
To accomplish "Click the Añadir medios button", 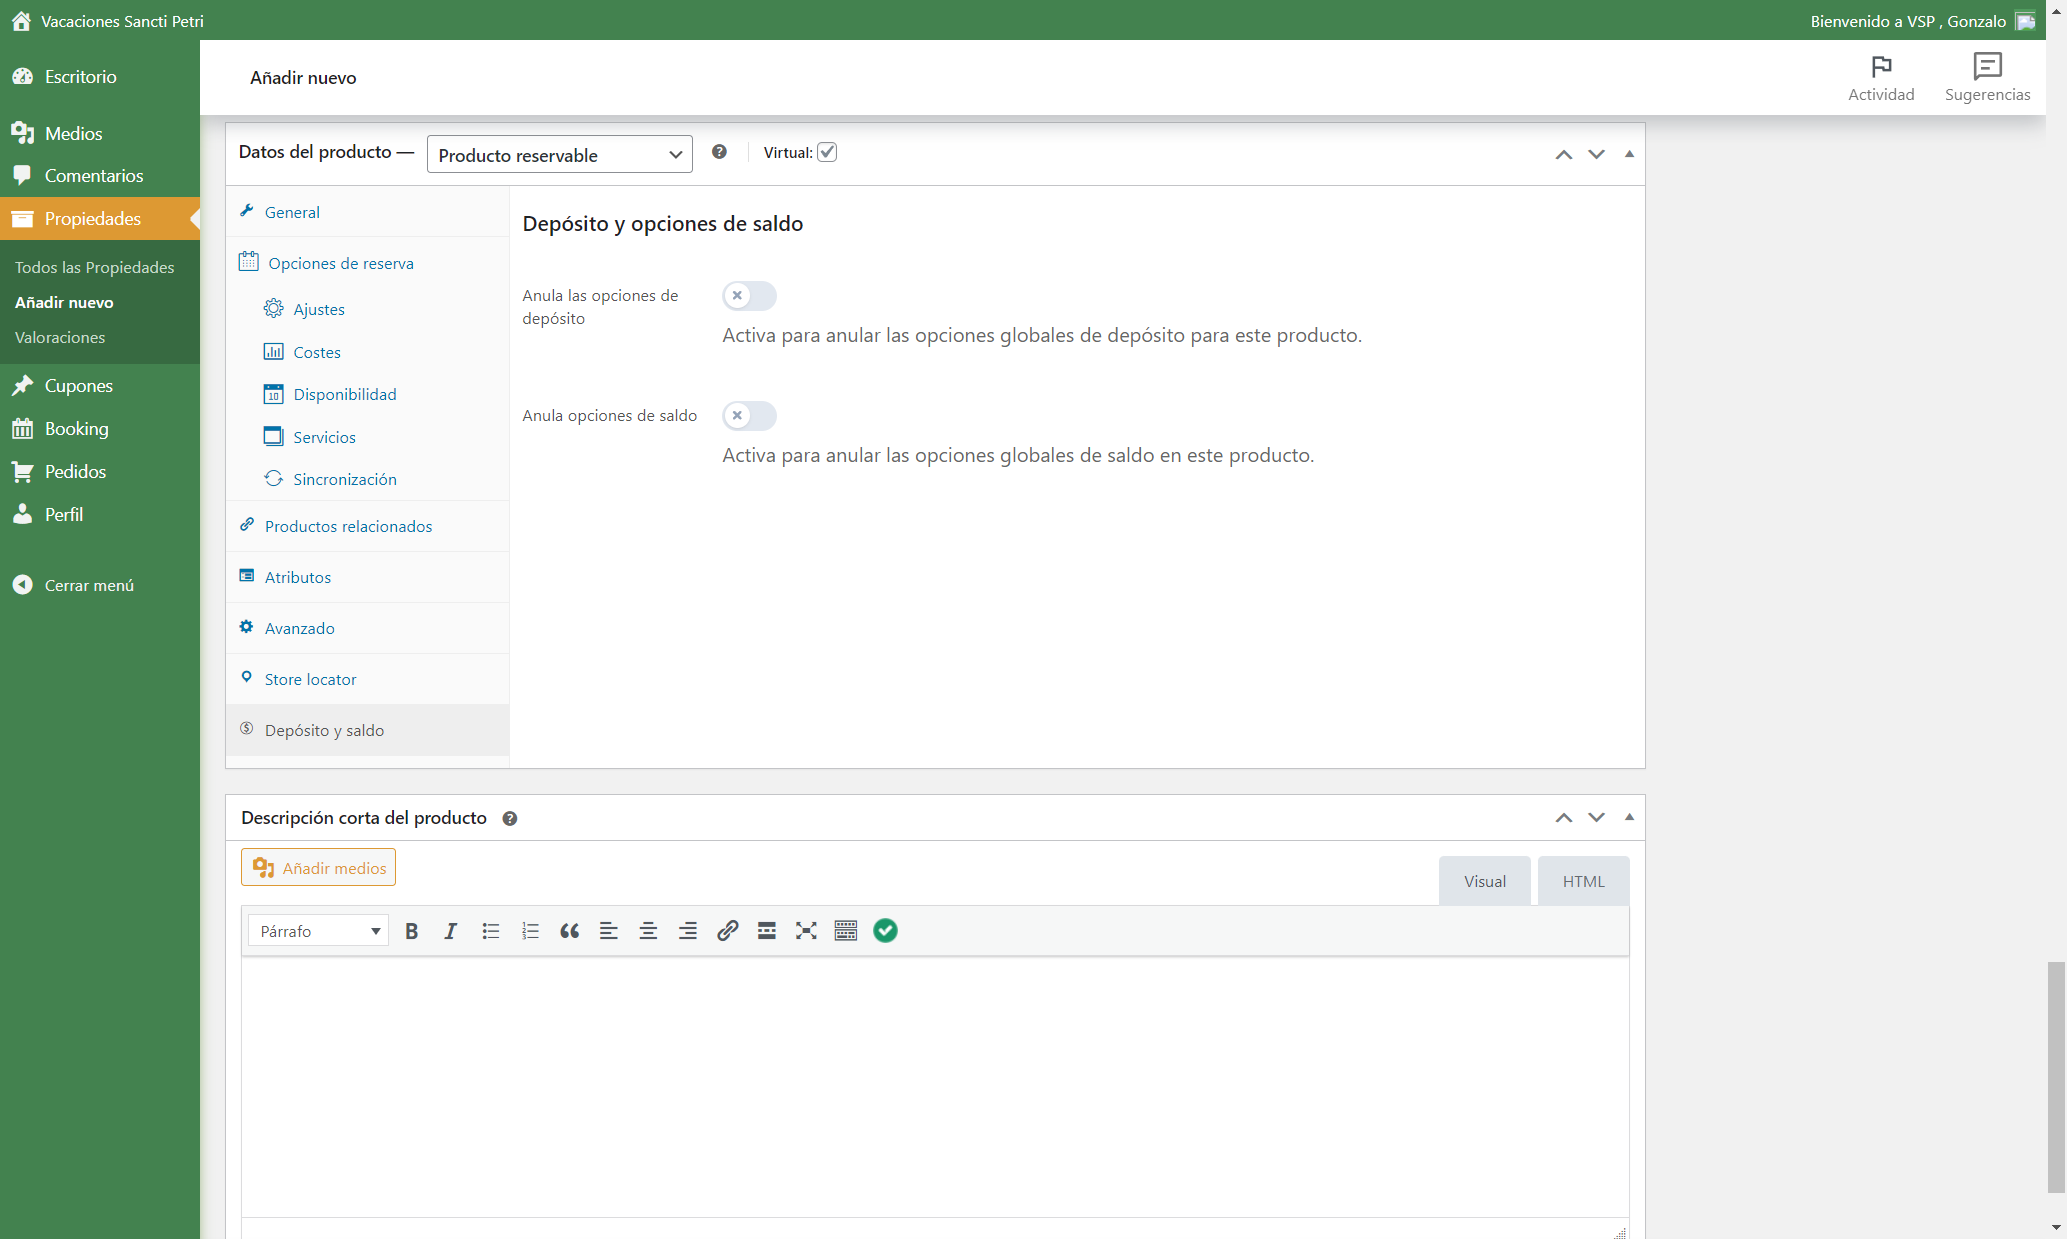I will point(318,867).
